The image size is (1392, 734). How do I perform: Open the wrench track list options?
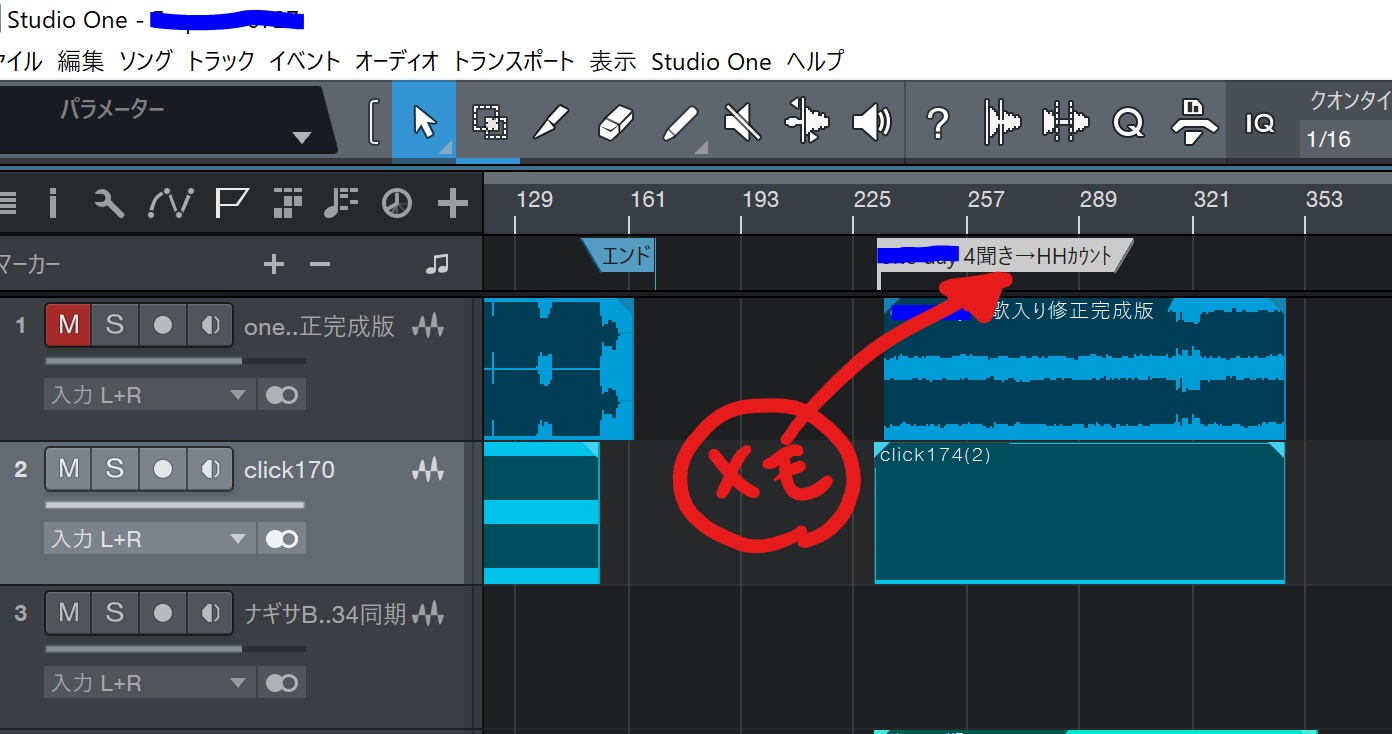pyautogui.click(x=109, y=204)
